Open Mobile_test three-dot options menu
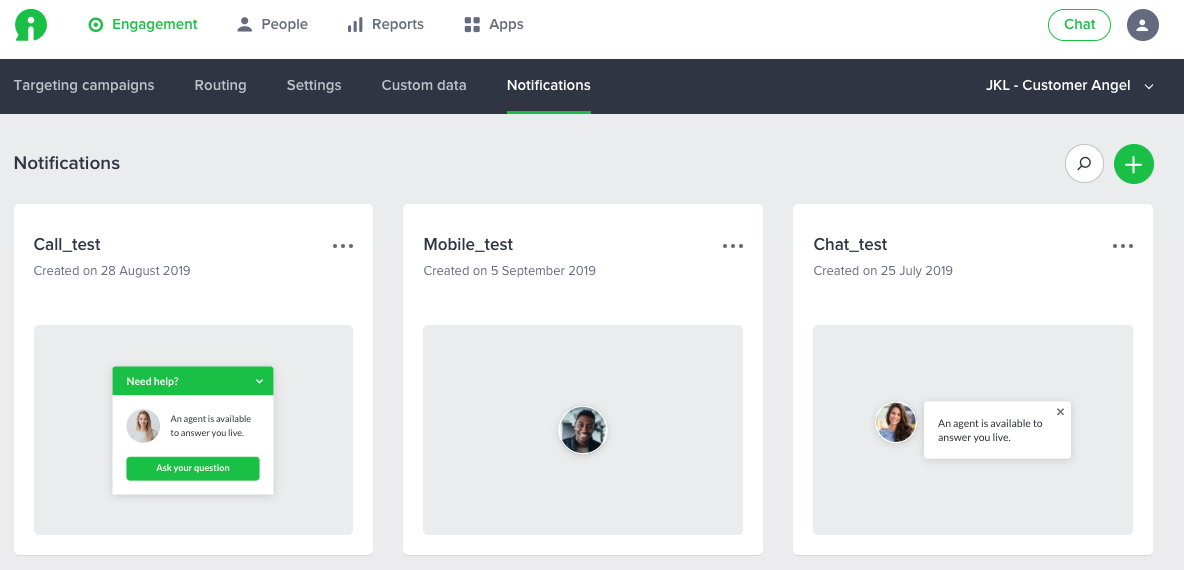This screenshot has height=570, width=1184. point(732,245)
